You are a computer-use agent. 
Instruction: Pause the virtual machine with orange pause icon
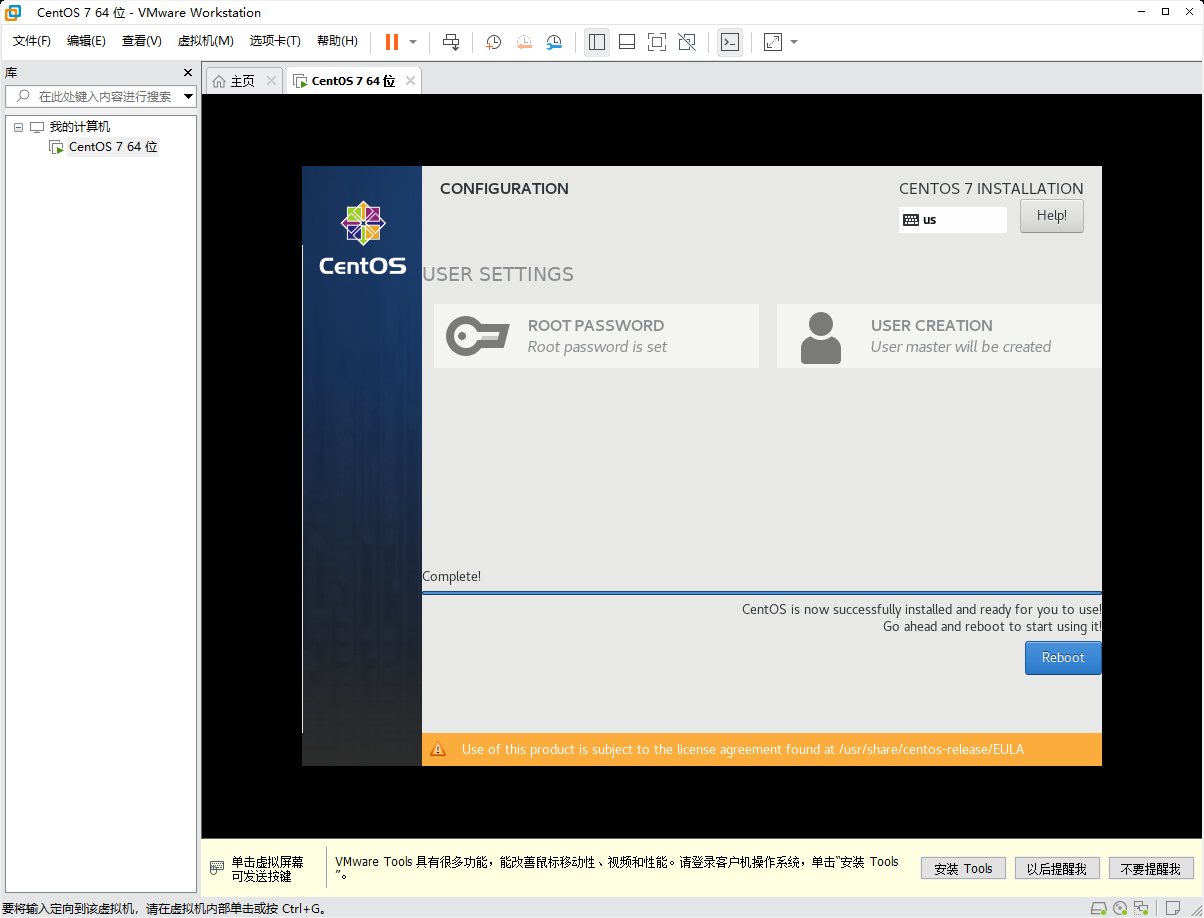pos(392,42)
